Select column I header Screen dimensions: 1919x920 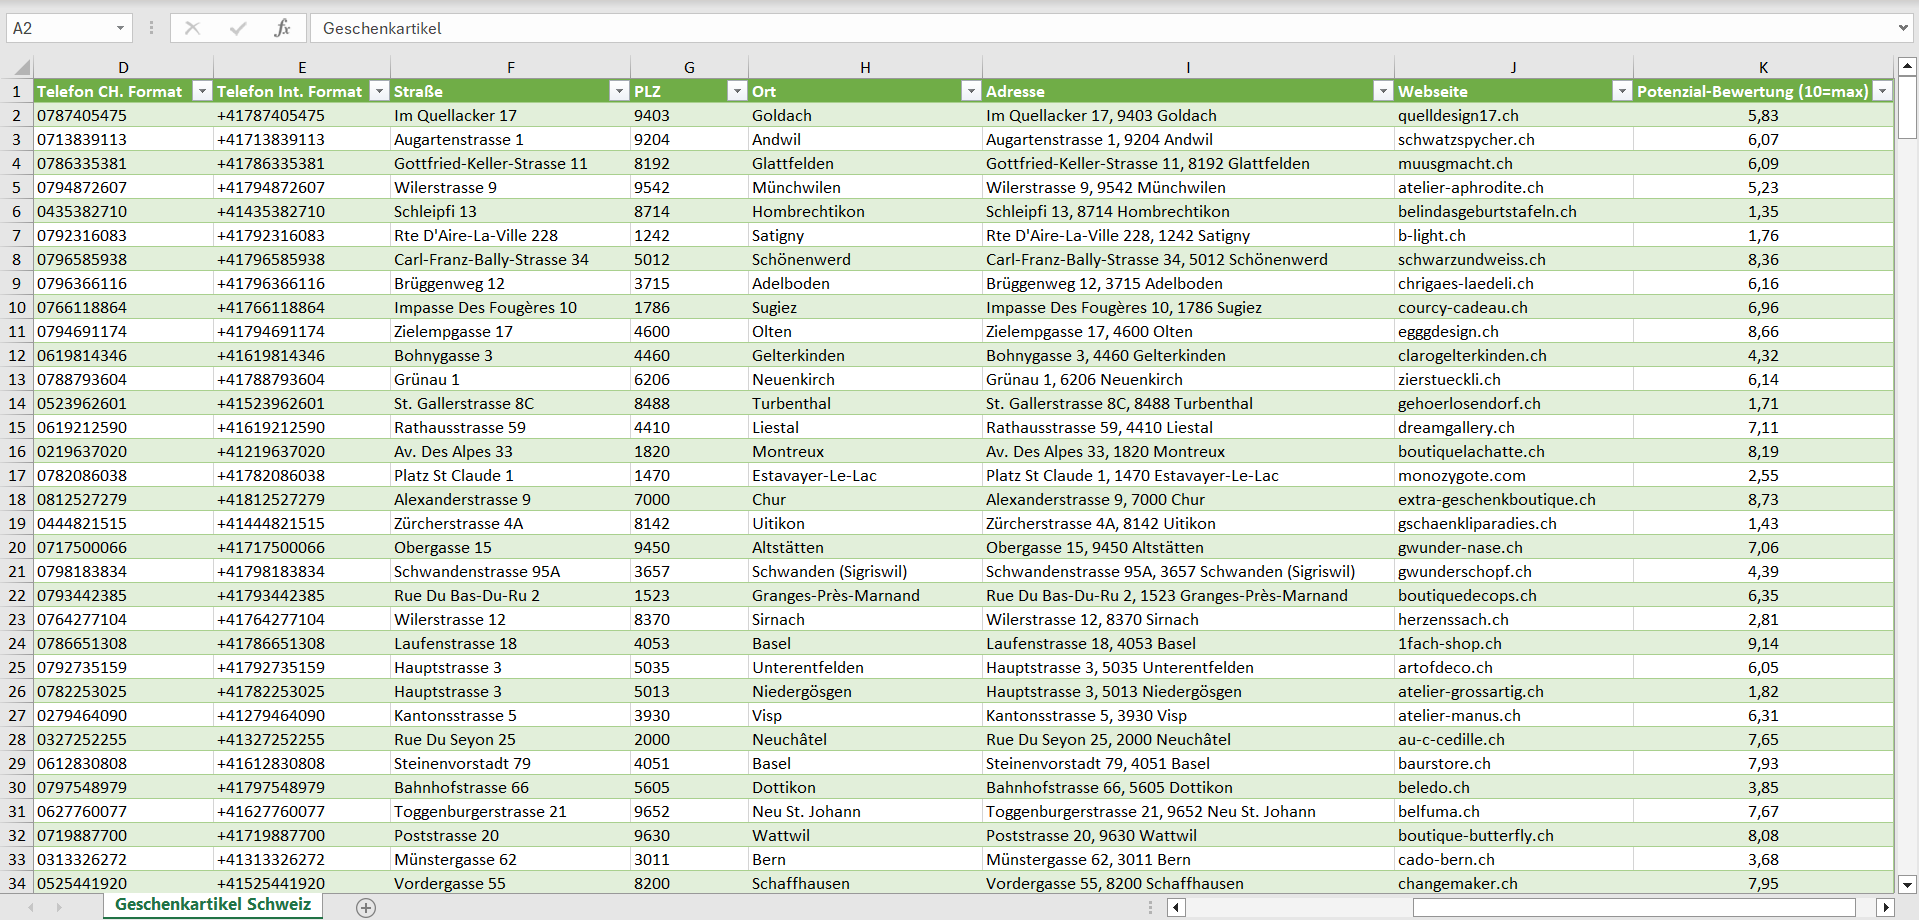[1188, 68]
